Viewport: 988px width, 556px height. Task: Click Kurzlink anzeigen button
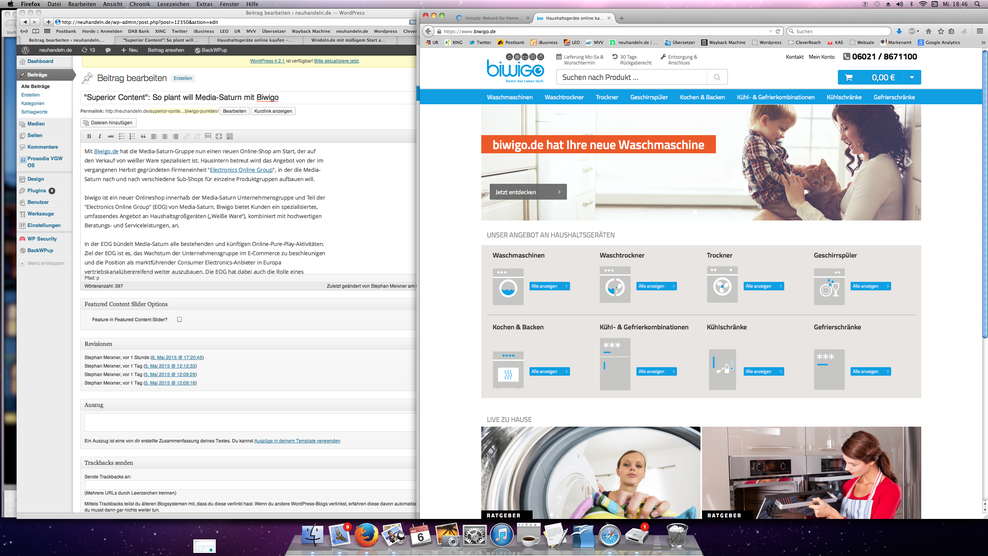tap(273, 111)
